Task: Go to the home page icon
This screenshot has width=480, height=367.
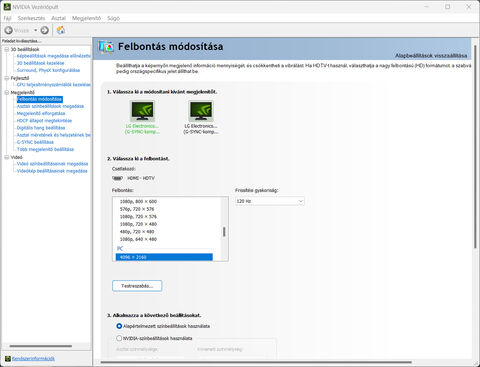Action: click(x=61, y=30)
